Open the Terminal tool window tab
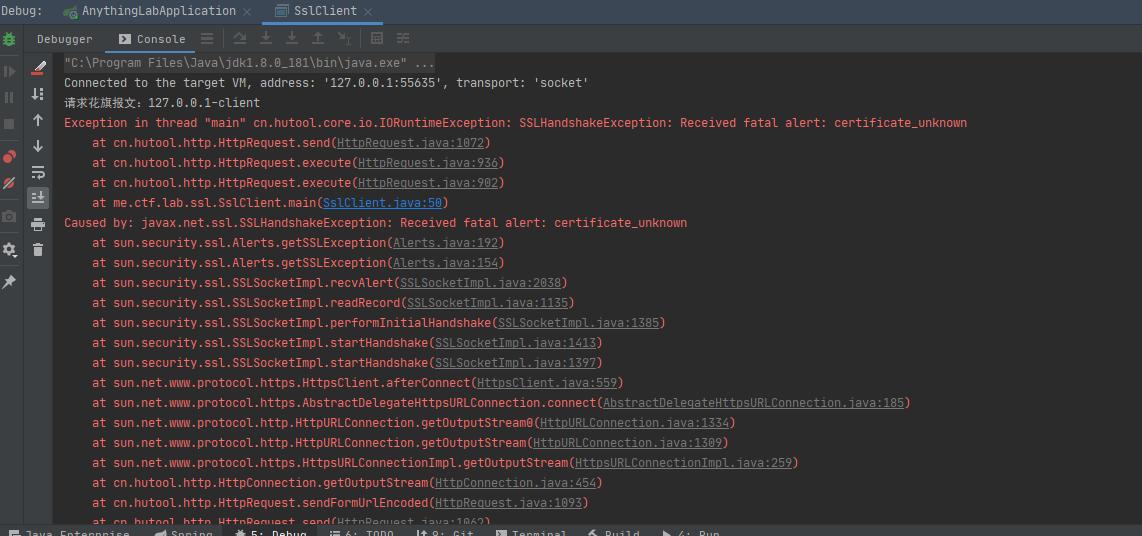The width and height of the screenshot is (1142, 536). coord(531,532)
